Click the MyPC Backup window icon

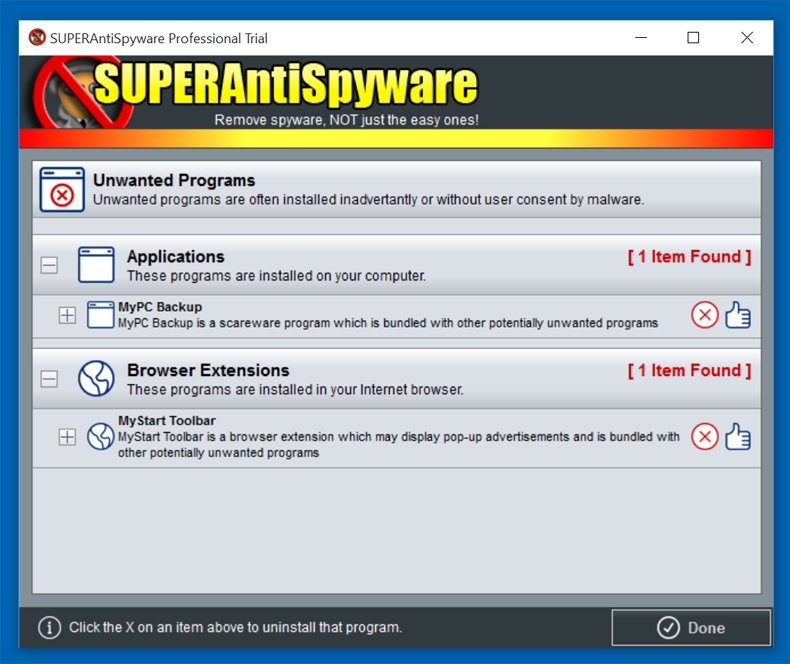(100, 315)
